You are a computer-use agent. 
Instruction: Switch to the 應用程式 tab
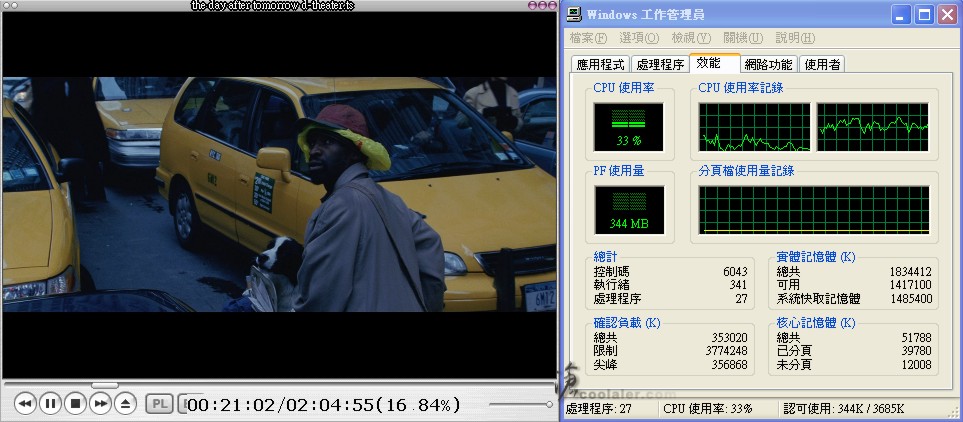(x=600, y=64)
